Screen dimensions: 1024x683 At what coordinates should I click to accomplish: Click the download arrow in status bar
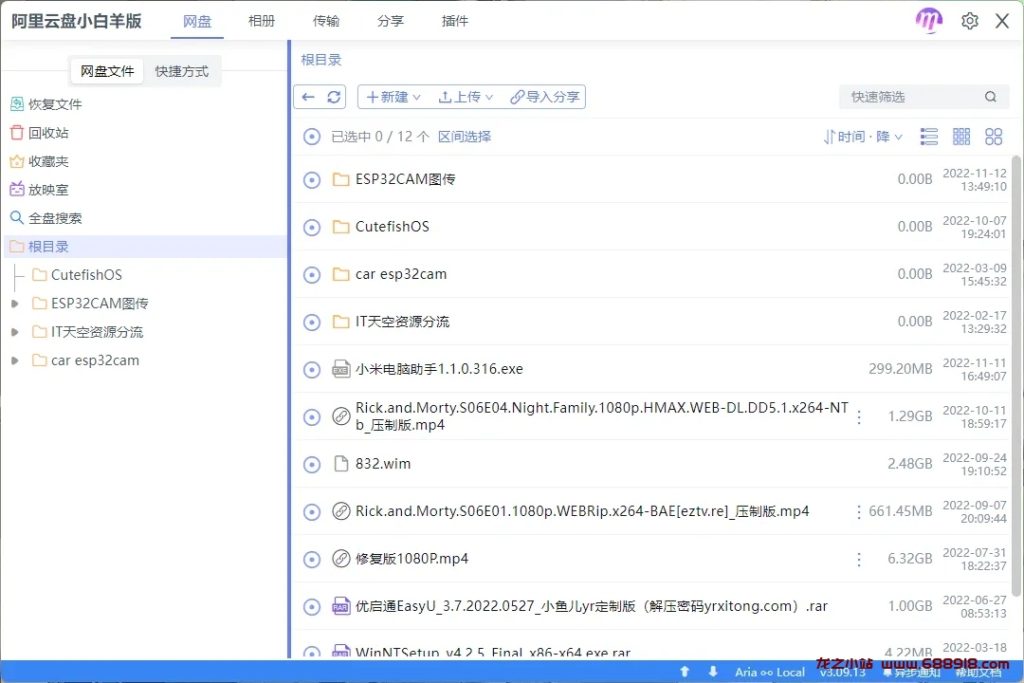click(712, 671)
